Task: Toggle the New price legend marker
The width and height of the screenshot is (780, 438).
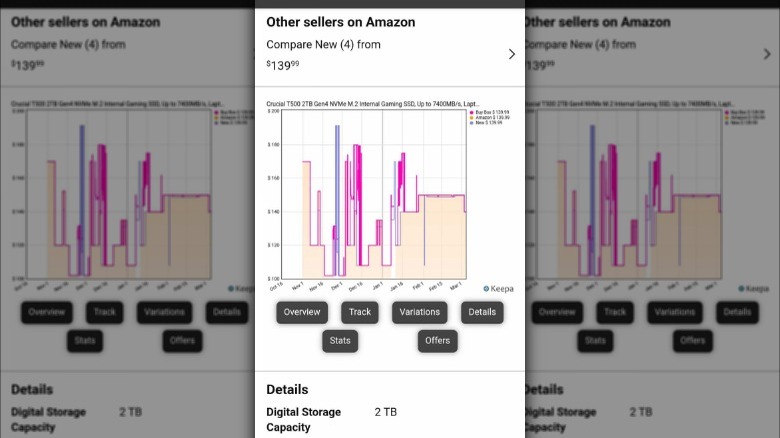Action: point(470,122)
